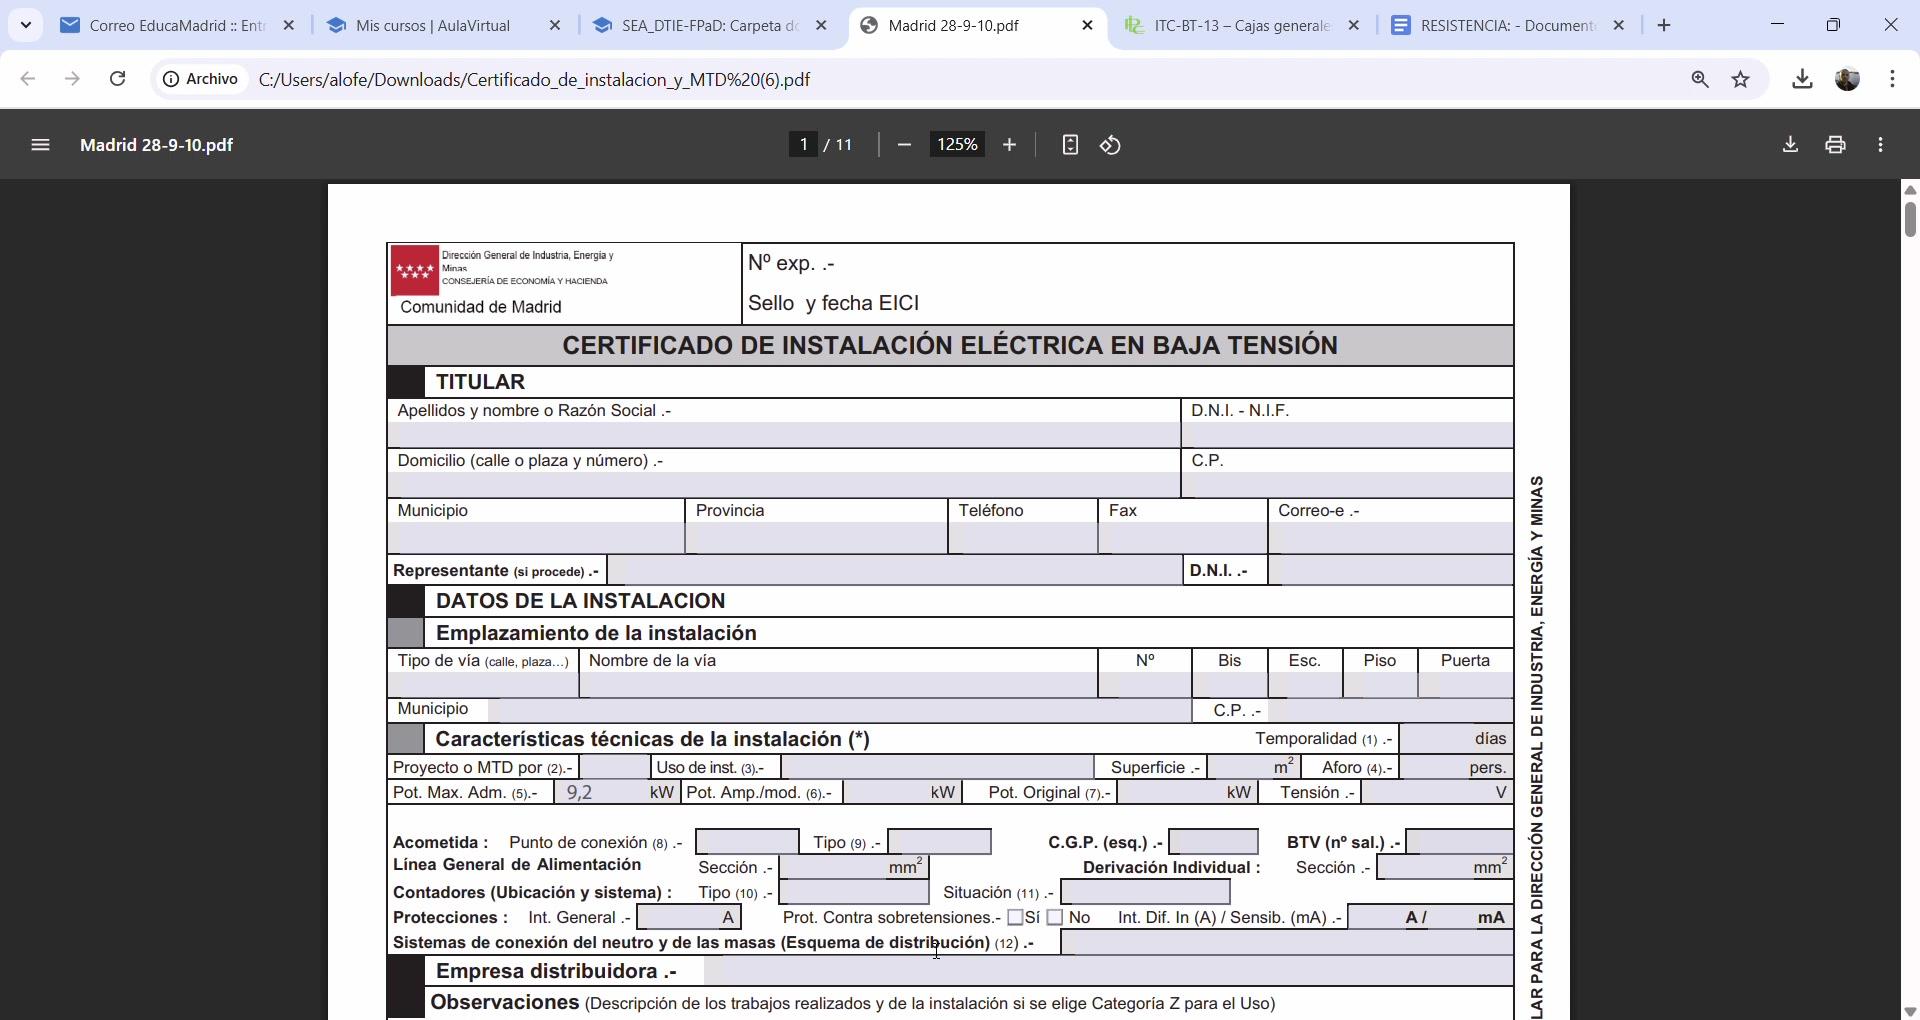
Task: Click the zoom out minus icon
Action: pyautogui.click(x=904, y=145)
